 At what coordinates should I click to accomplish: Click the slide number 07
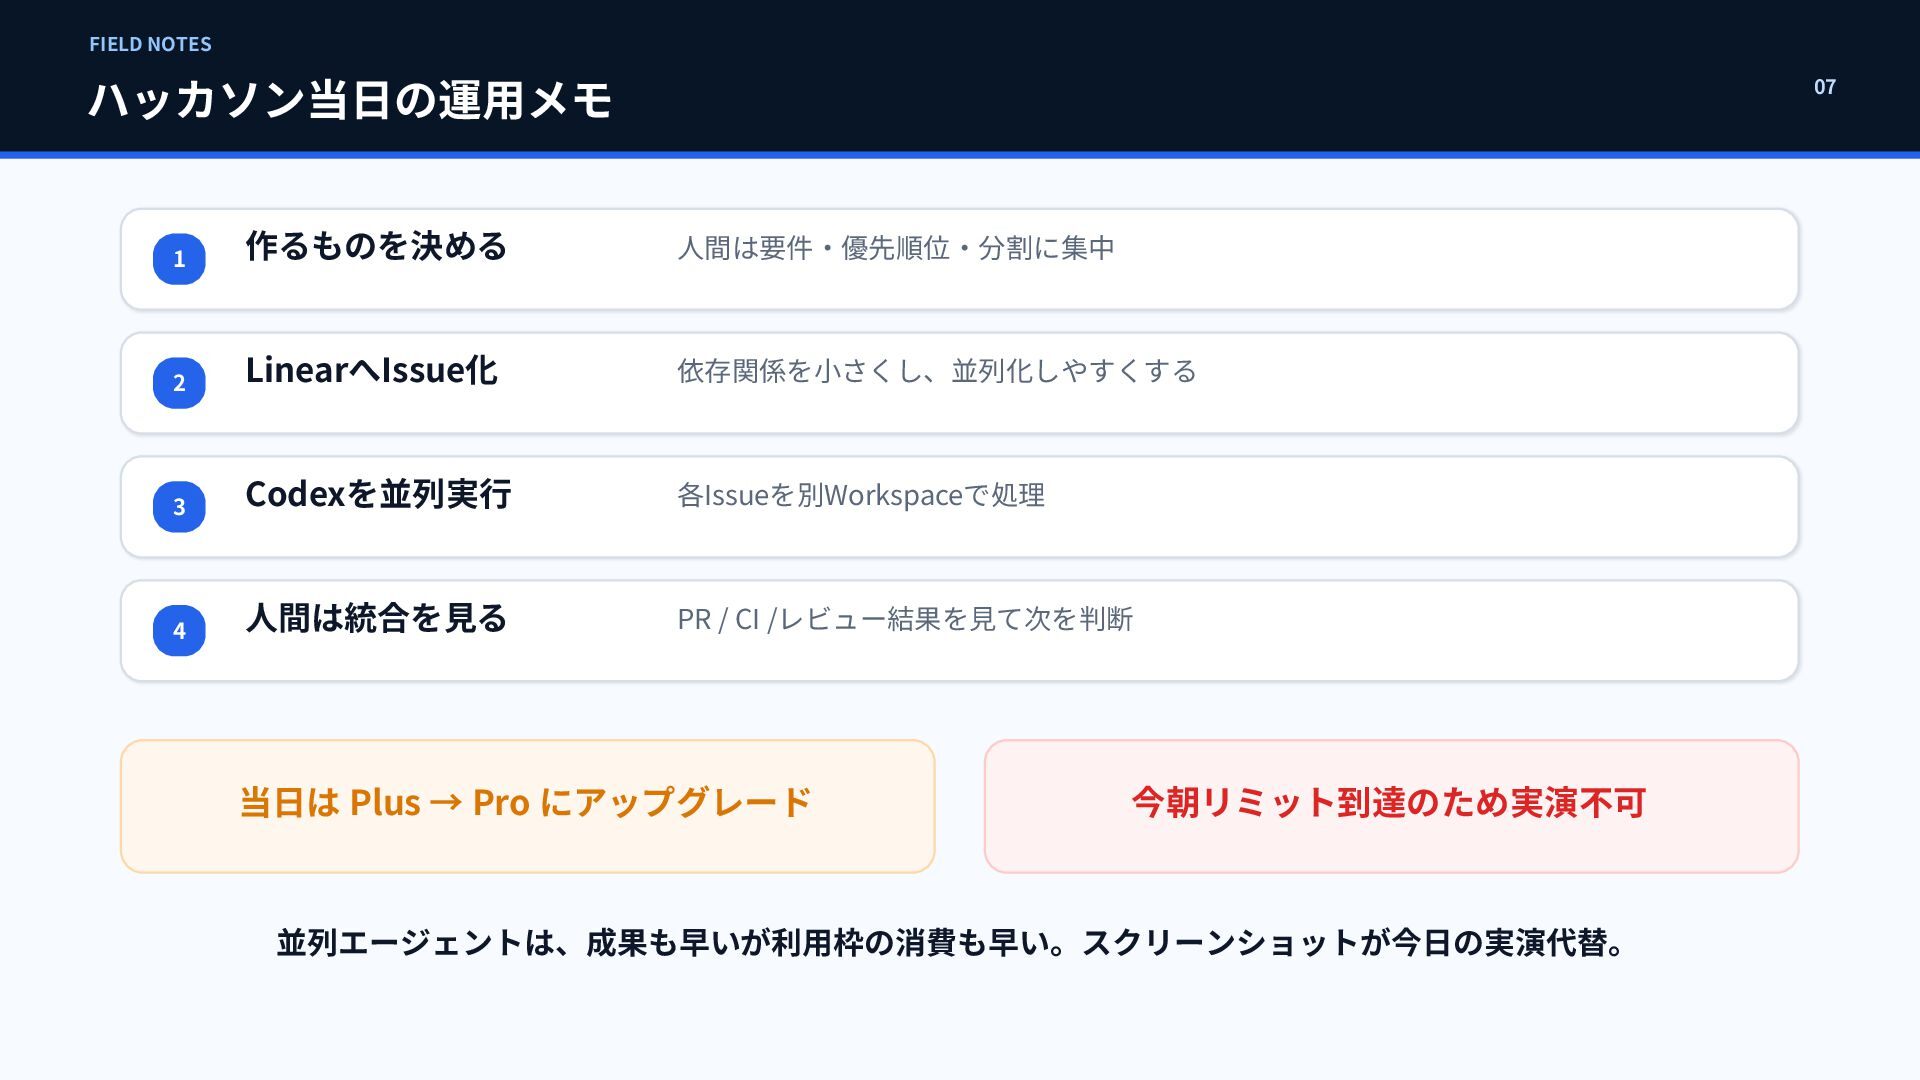click(x=1825, y=87)
